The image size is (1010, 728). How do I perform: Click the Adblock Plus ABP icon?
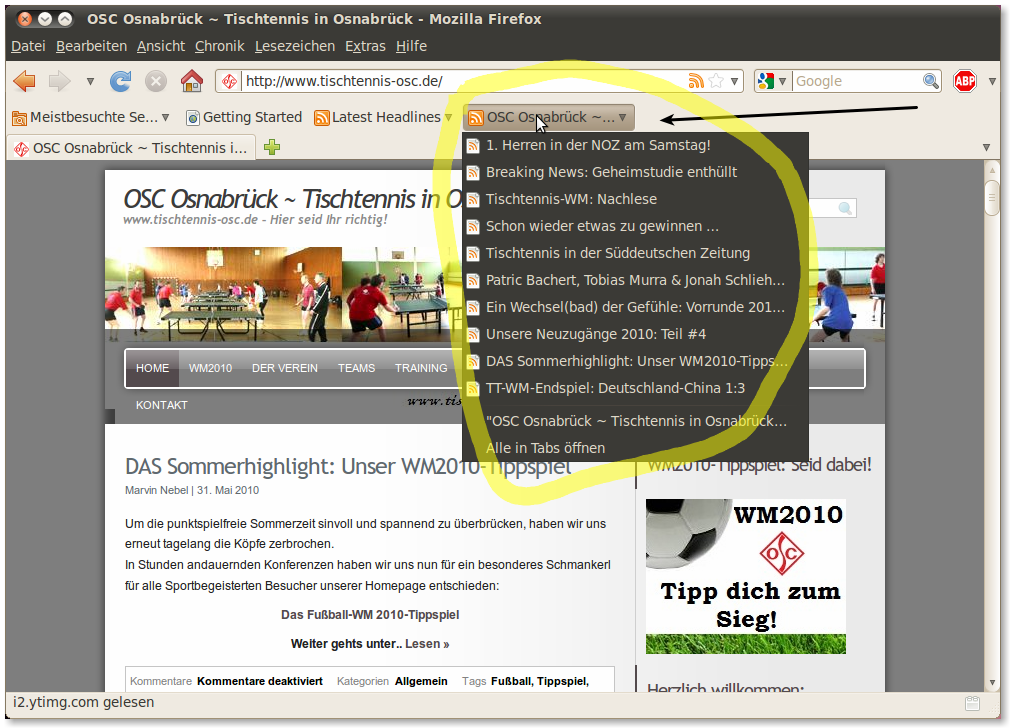pos(965,81)
